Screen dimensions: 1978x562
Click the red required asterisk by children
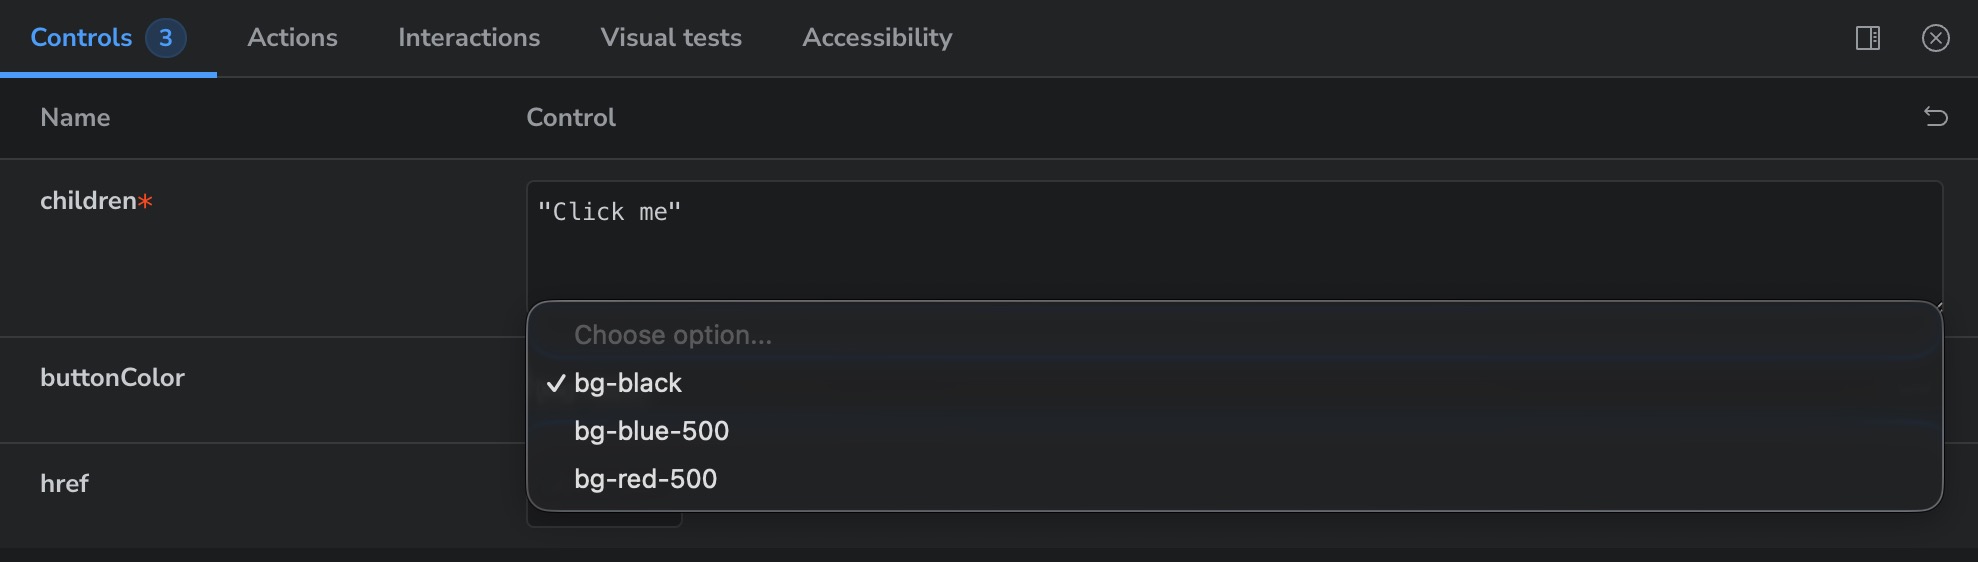[146, 202]
